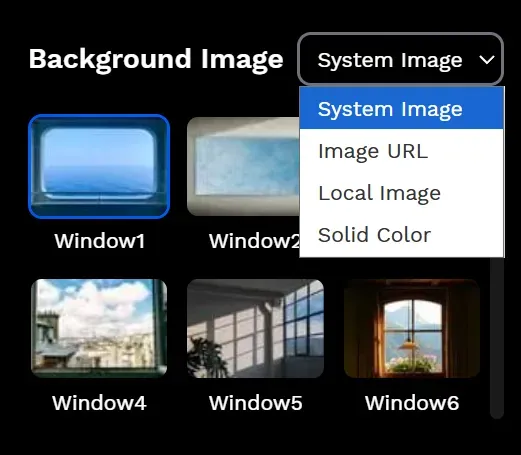Click the Window2 label text

[254, 241]
